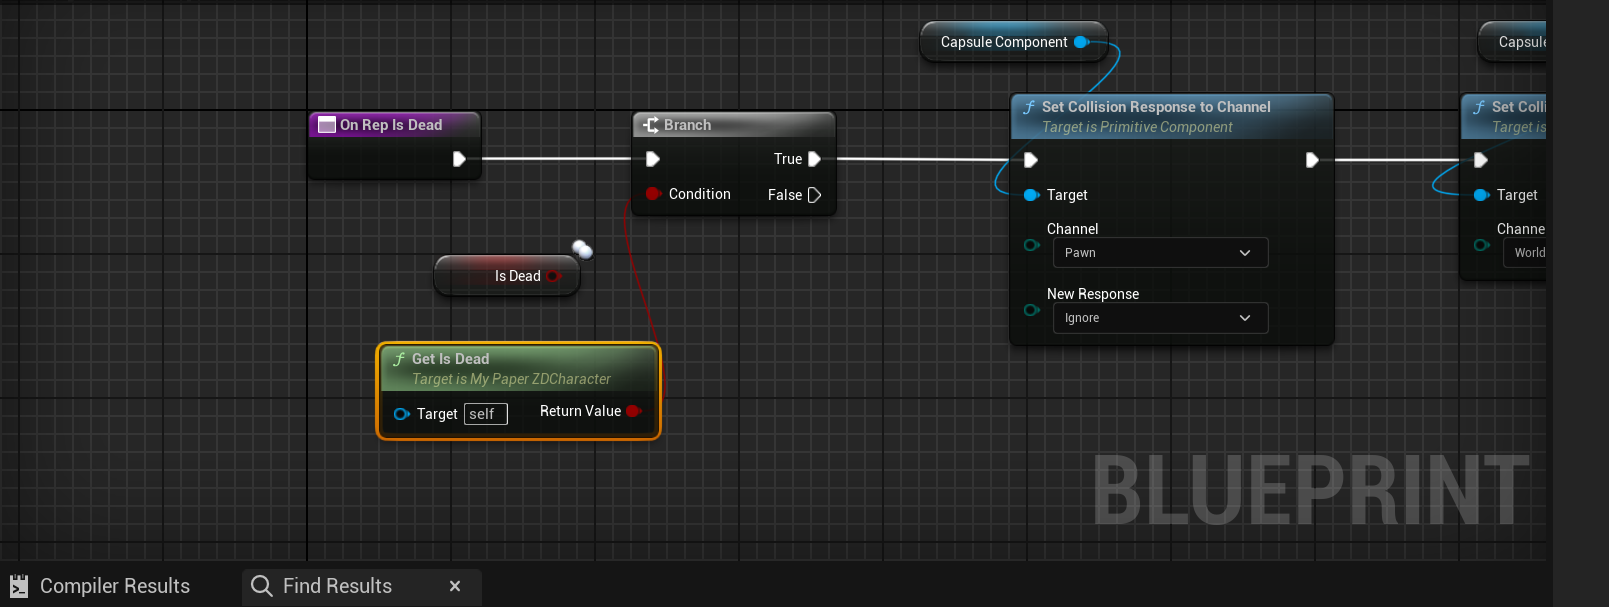Close the Find Results tab
Image resolution: width=1609 pixels, height=607 pixels.
(455, 586)
